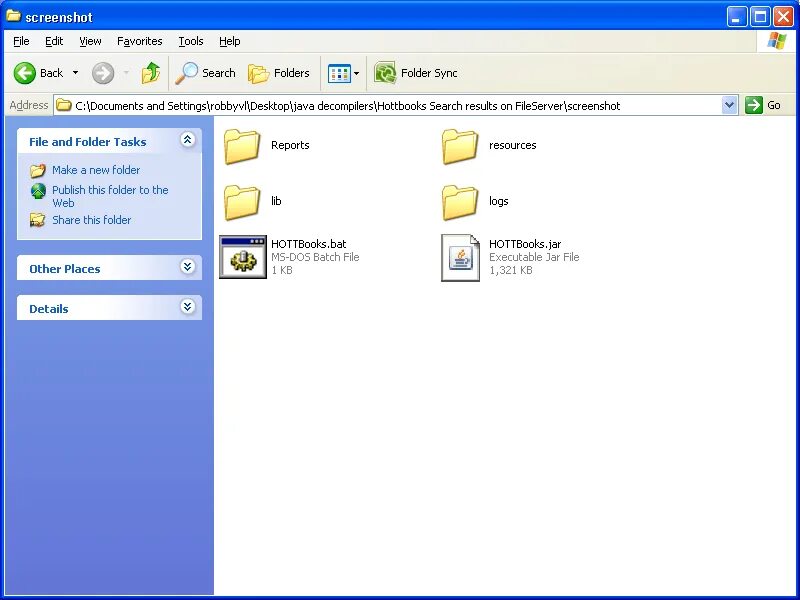Click the Up one level folder icon
800x600 pixels.
151,73
